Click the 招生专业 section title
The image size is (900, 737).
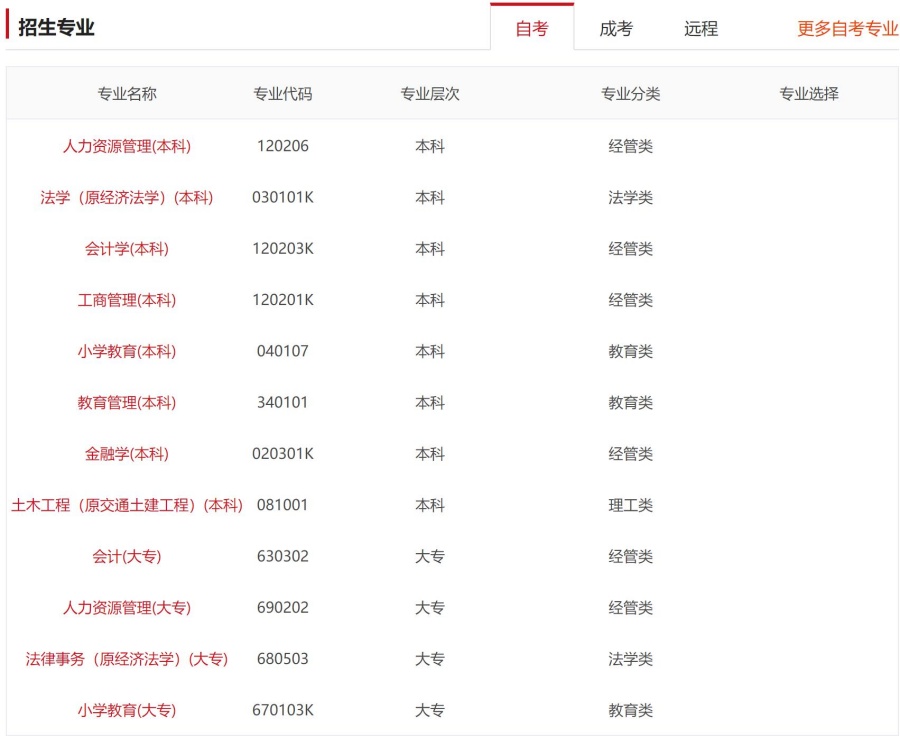pos(56,27)
